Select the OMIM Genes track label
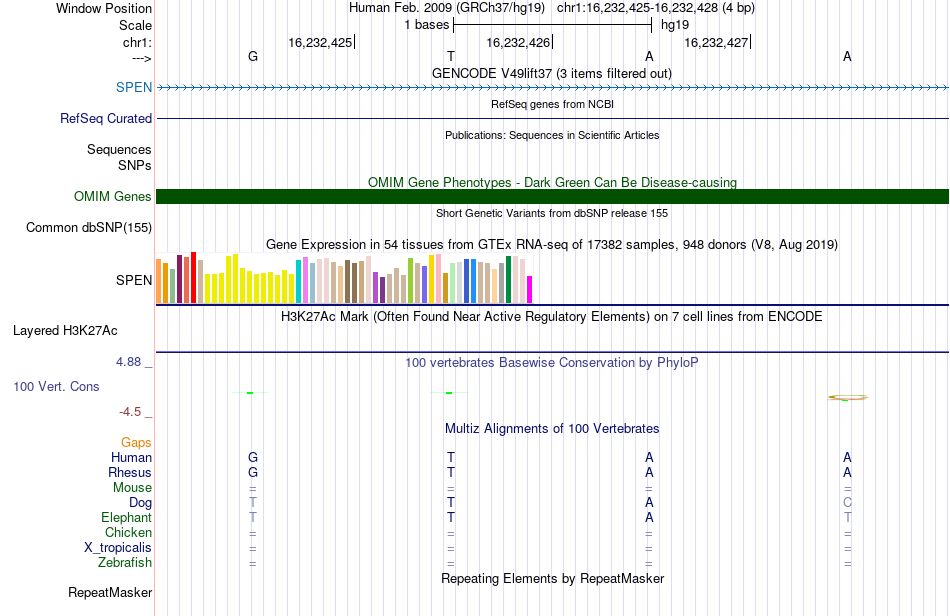 (113, 196)
